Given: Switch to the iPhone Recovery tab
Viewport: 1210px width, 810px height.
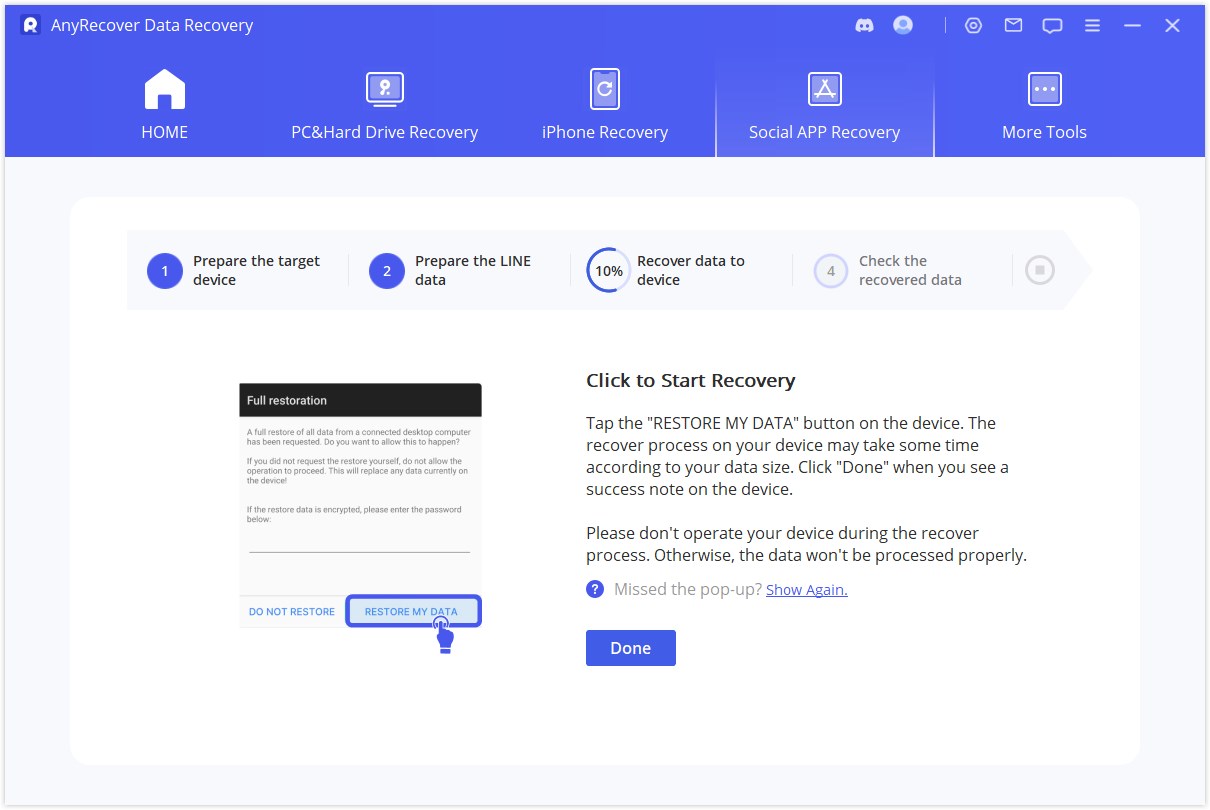Looking at the screenshot, I should click(x=604, y=103).
